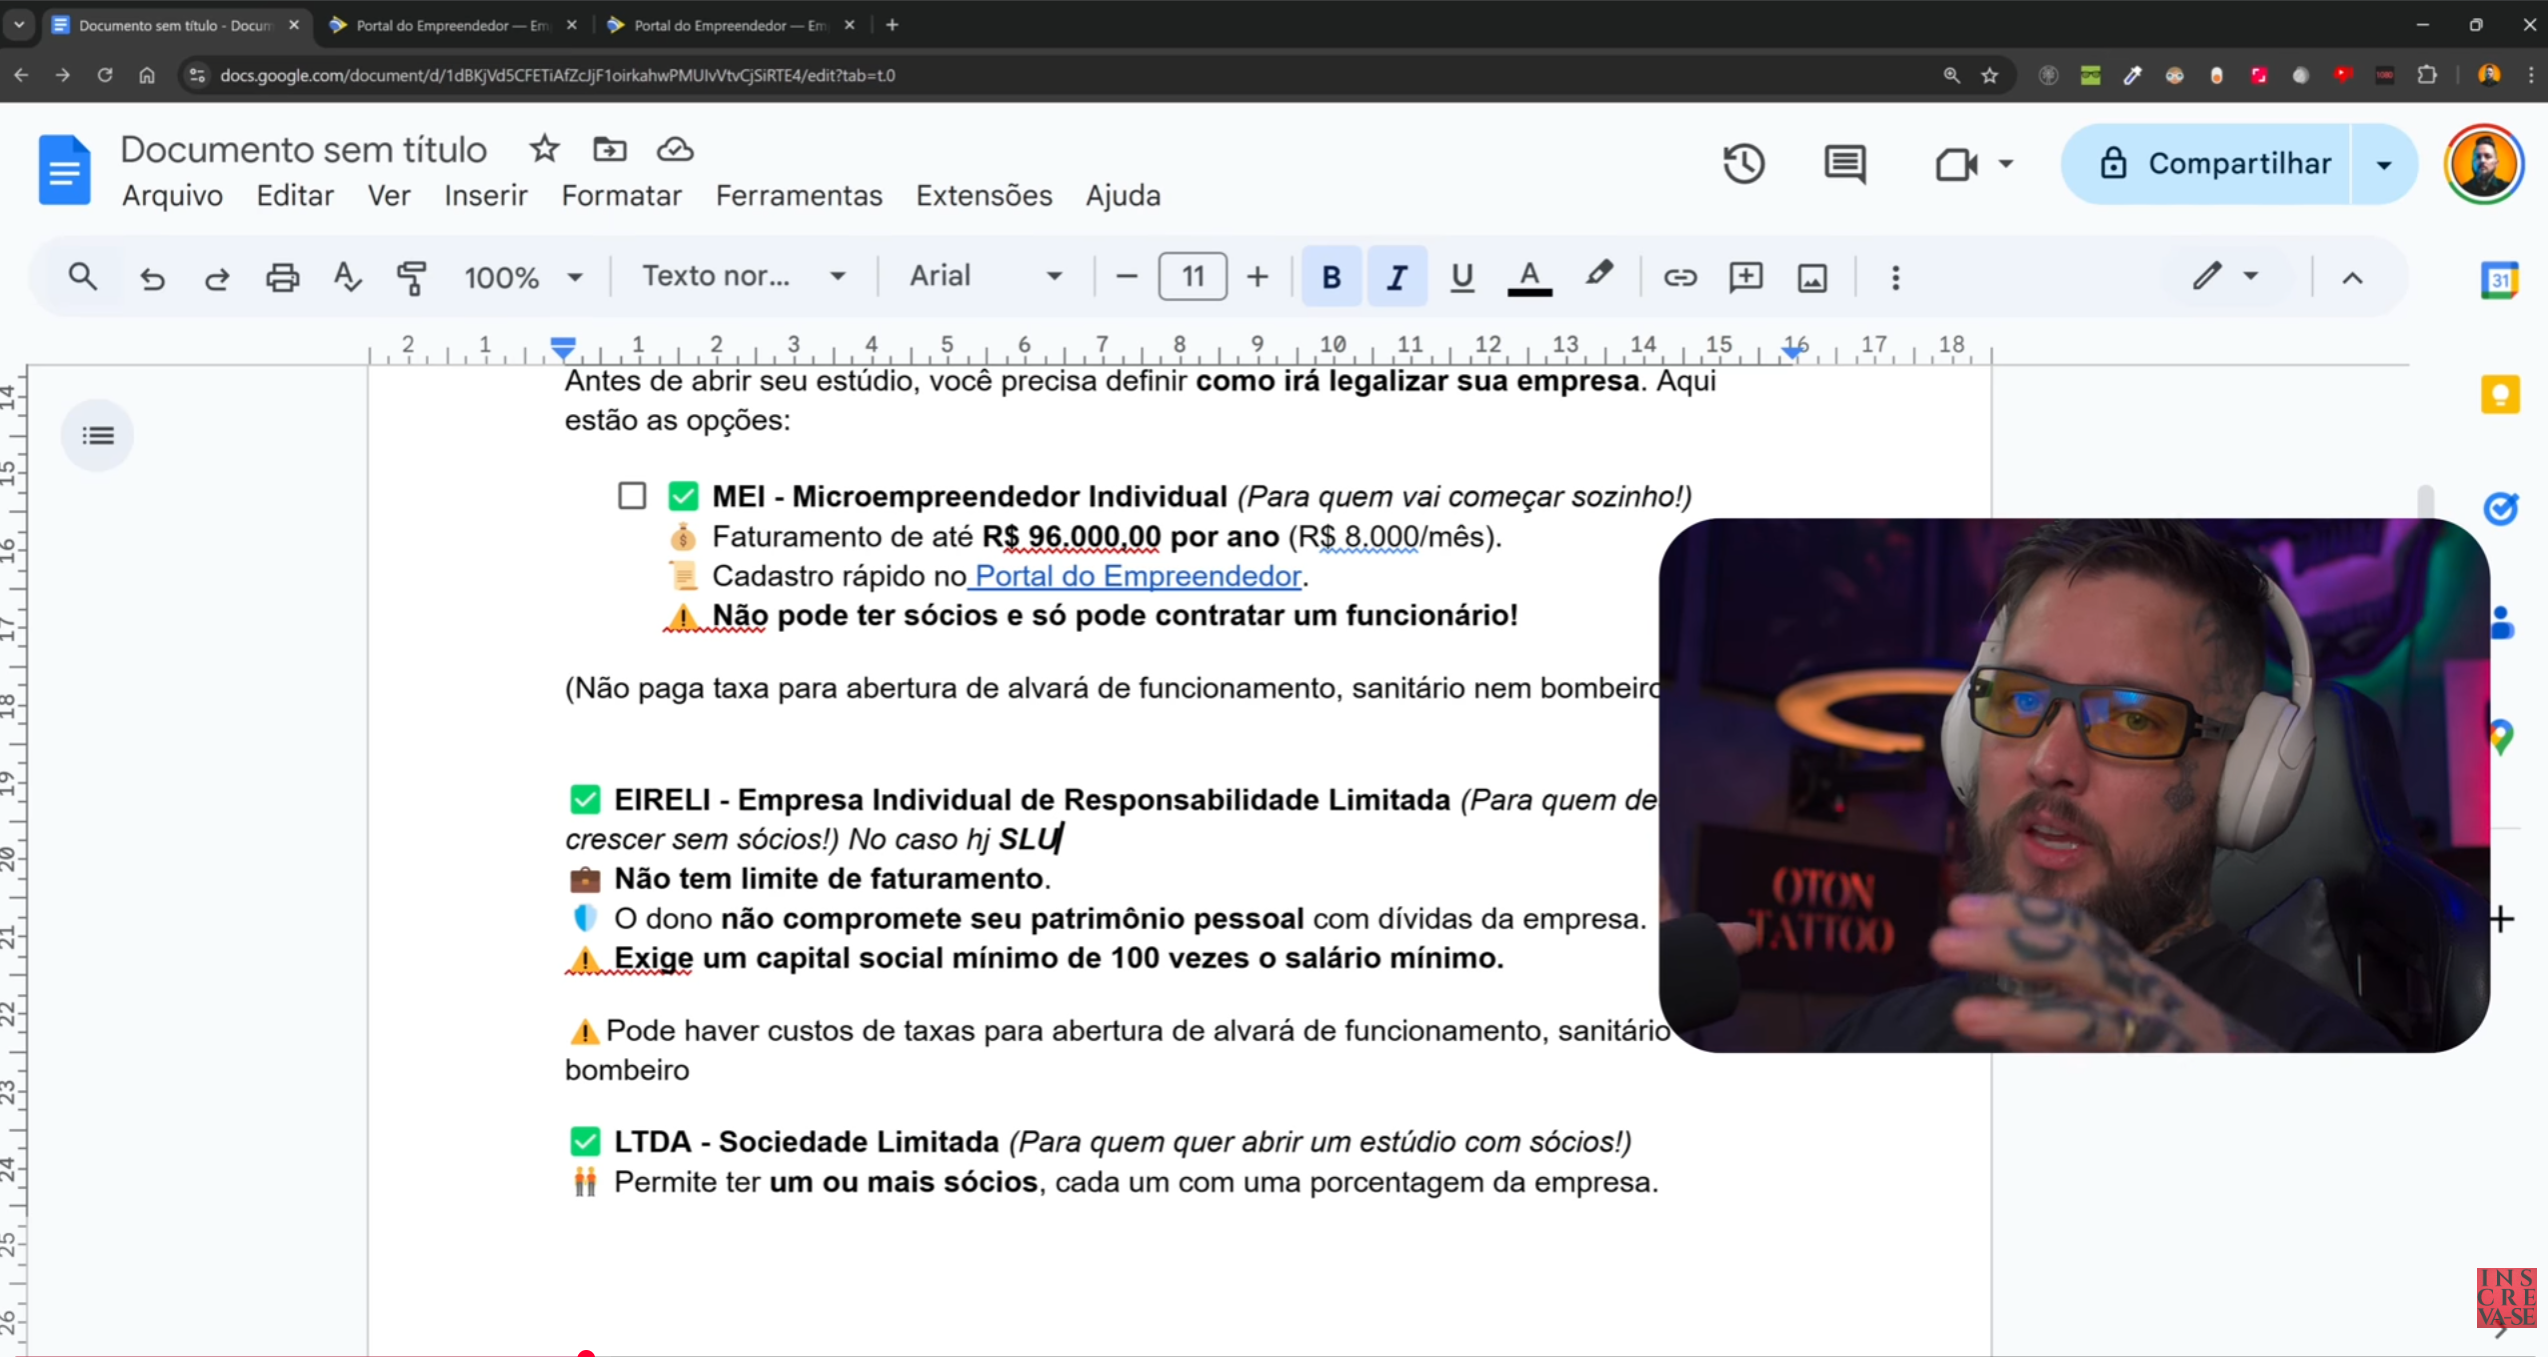Open the Portal do Empreendedor link
Screen dimensions: 2548x1357
tap(1138, 576)
